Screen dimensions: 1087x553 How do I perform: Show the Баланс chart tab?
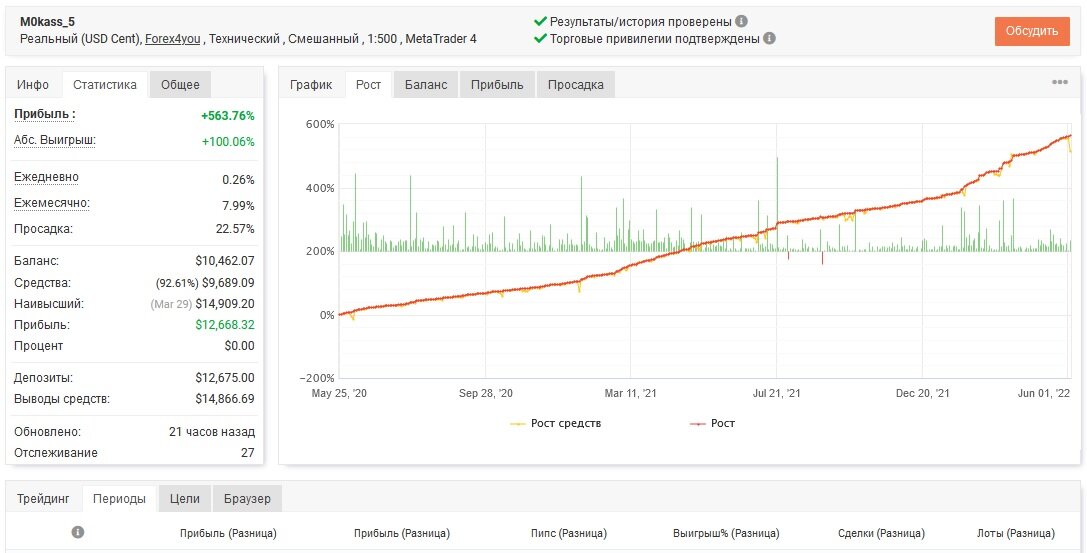pyautogui.click(x=426, y=85)
